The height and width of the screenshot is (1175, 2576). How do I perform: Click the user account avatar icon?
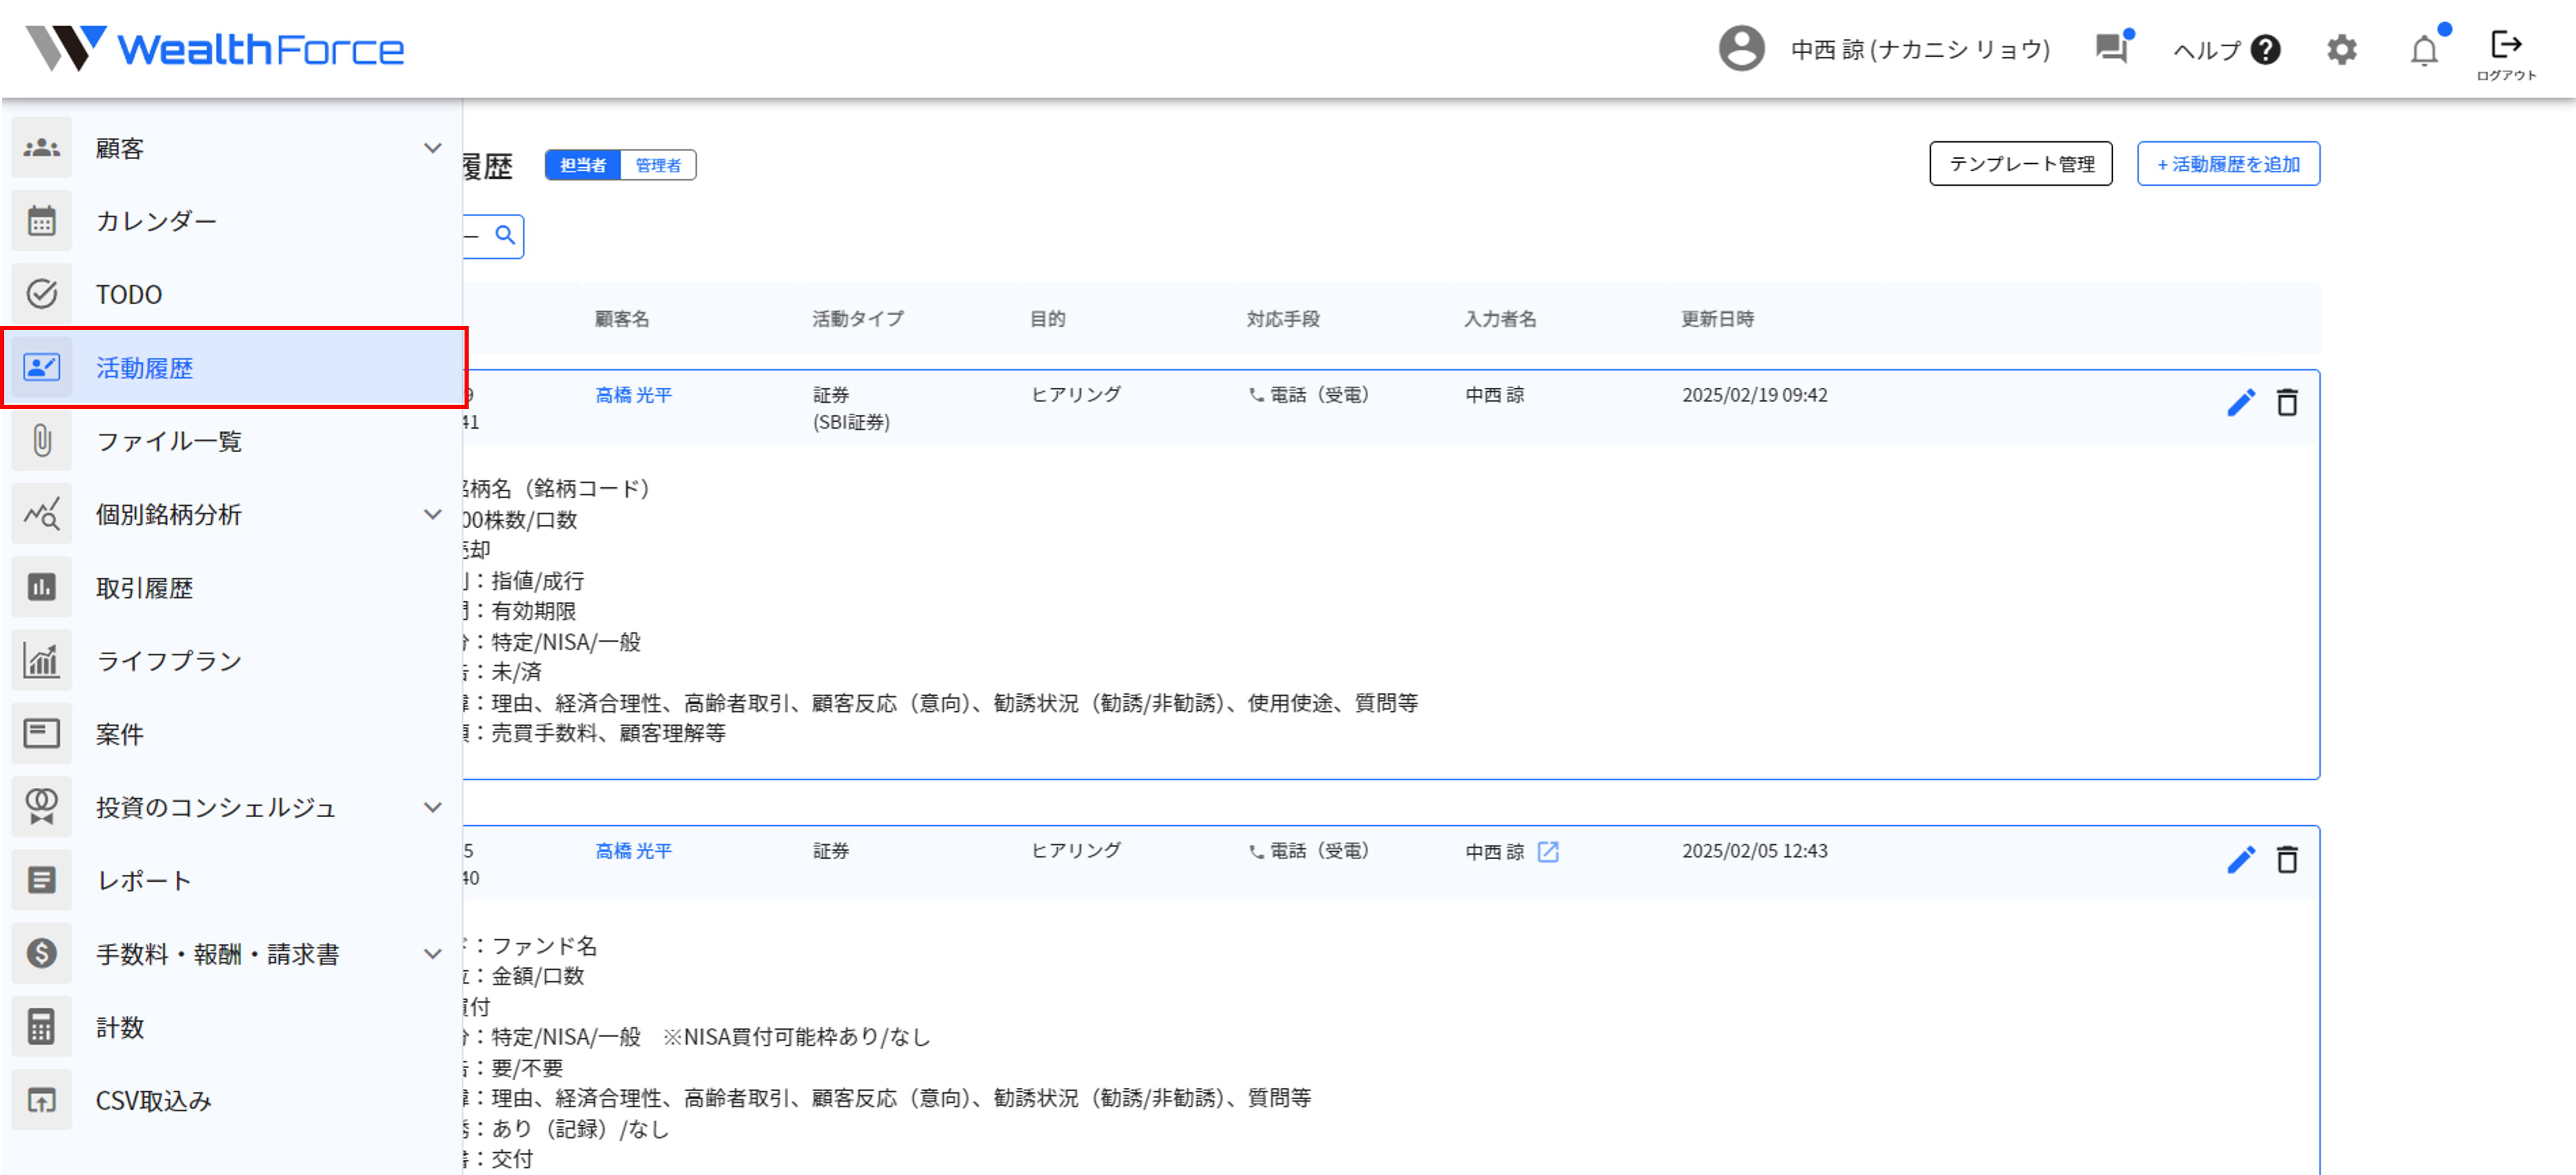point(1741,49)
